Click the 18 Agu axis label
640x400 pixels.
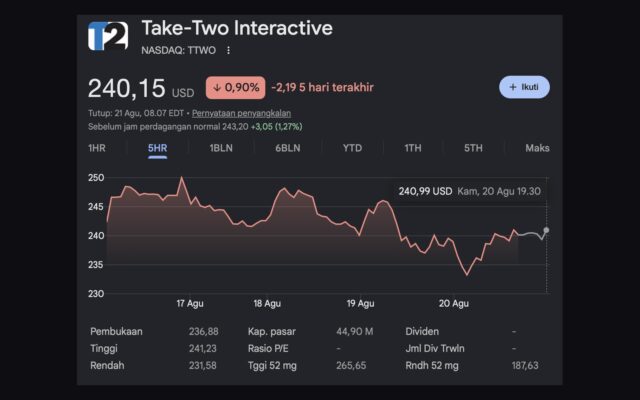(x=267, y=304)
